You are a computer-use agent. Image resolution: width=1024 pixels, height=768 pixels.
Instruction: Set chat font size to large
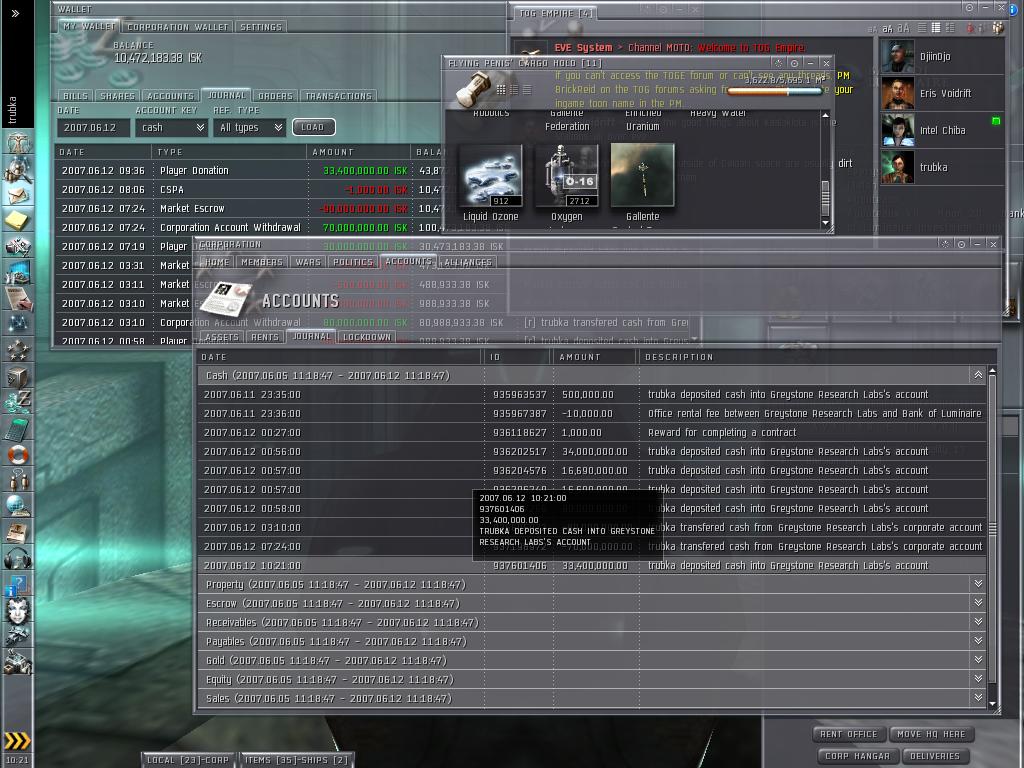pyautogui.click(x=903, y=28)
